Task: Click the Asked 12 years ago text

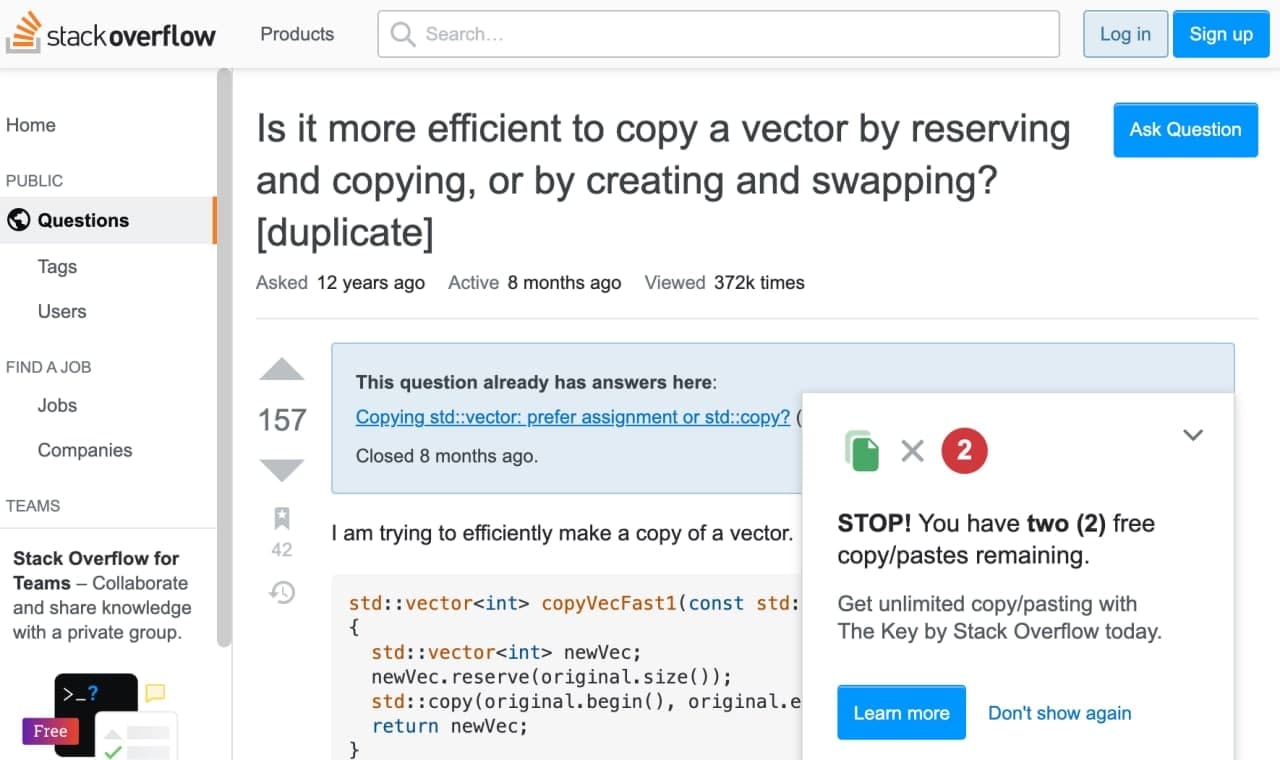Action: [x=340, y=283]
